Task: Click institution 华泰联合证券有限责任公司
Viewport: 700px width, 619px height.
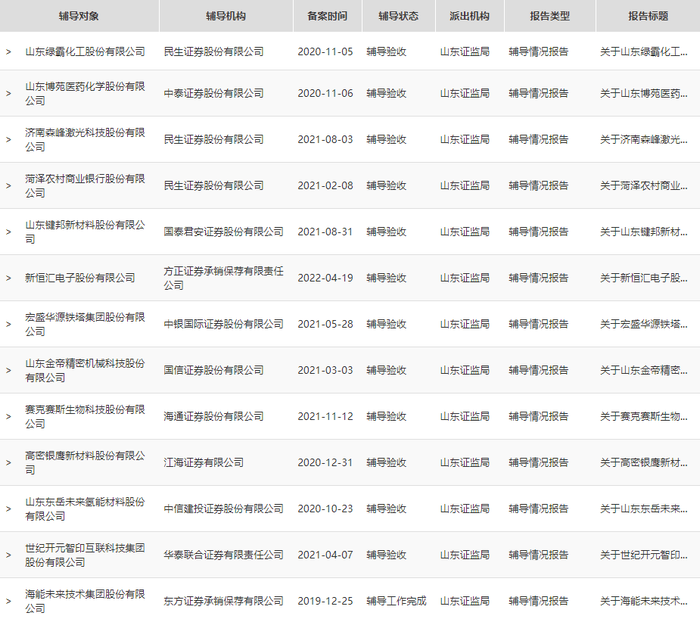Action: click(224, 555)
